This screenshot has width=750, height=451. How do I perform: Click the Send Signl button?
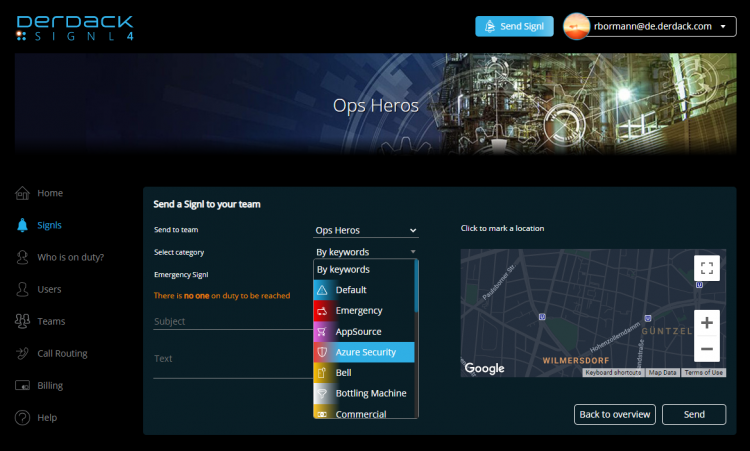pyautogui.click(x=514, y=26)
